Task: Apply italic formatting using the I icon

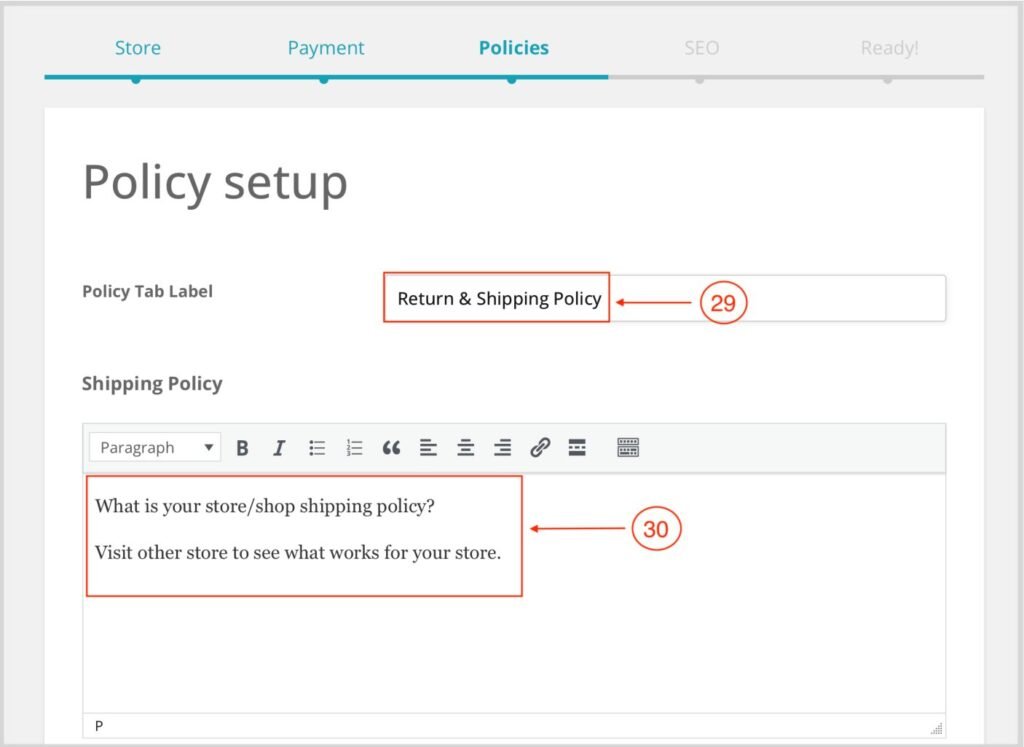Action: [279, 448]
